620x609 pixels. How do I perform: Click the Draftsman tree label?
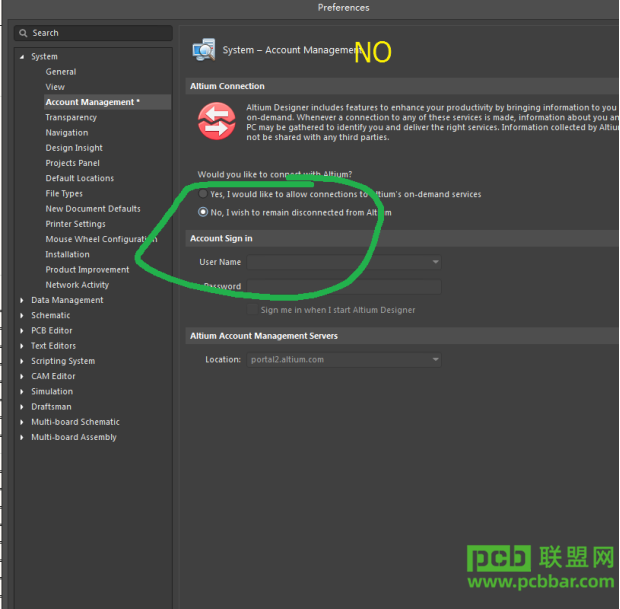point(51,407)
